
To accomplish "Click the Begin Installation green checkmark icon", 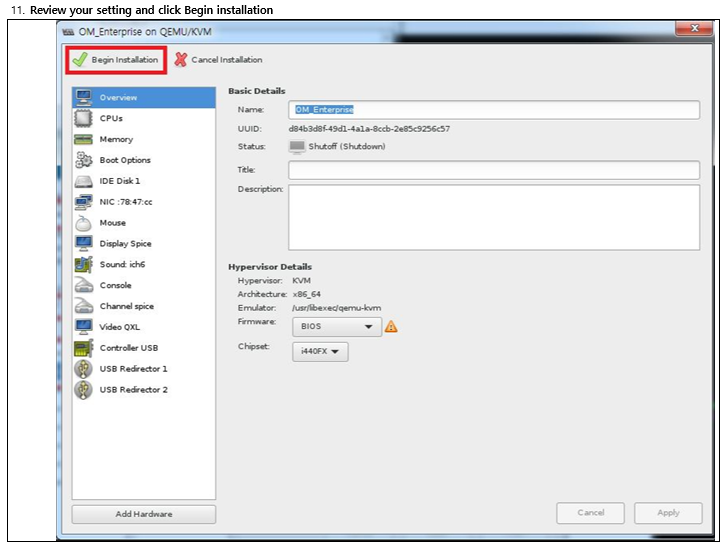I will 80,60.
